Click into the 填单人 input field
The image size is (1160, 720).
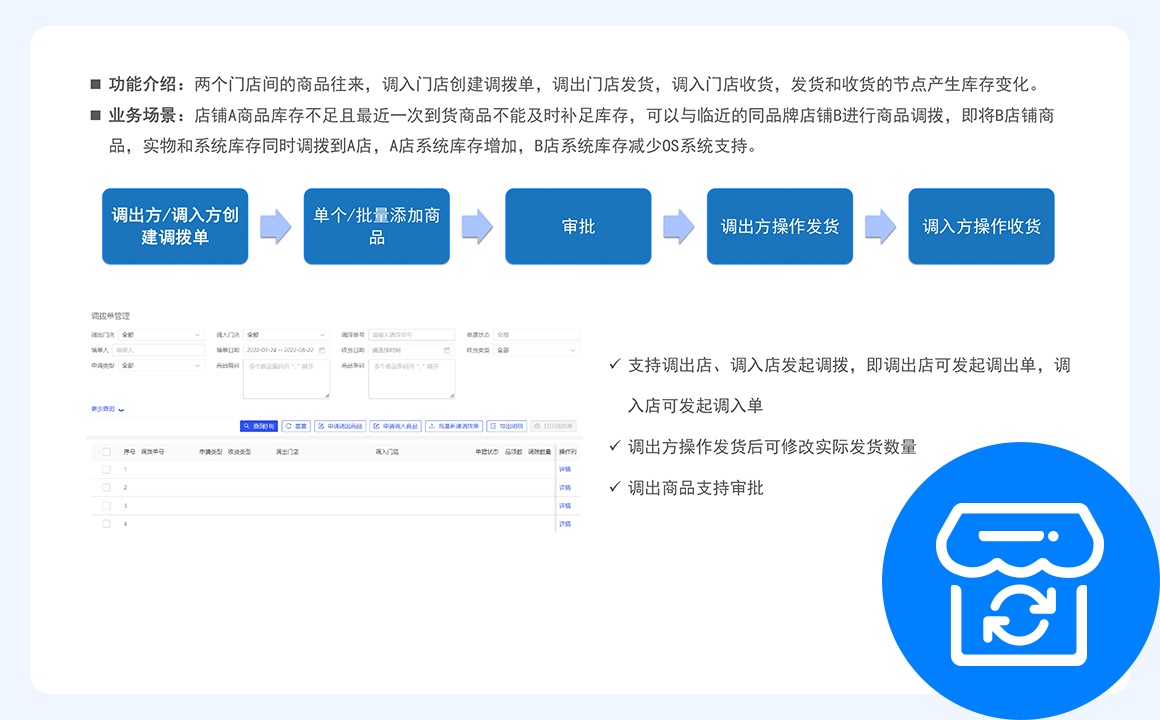point(158,350)
